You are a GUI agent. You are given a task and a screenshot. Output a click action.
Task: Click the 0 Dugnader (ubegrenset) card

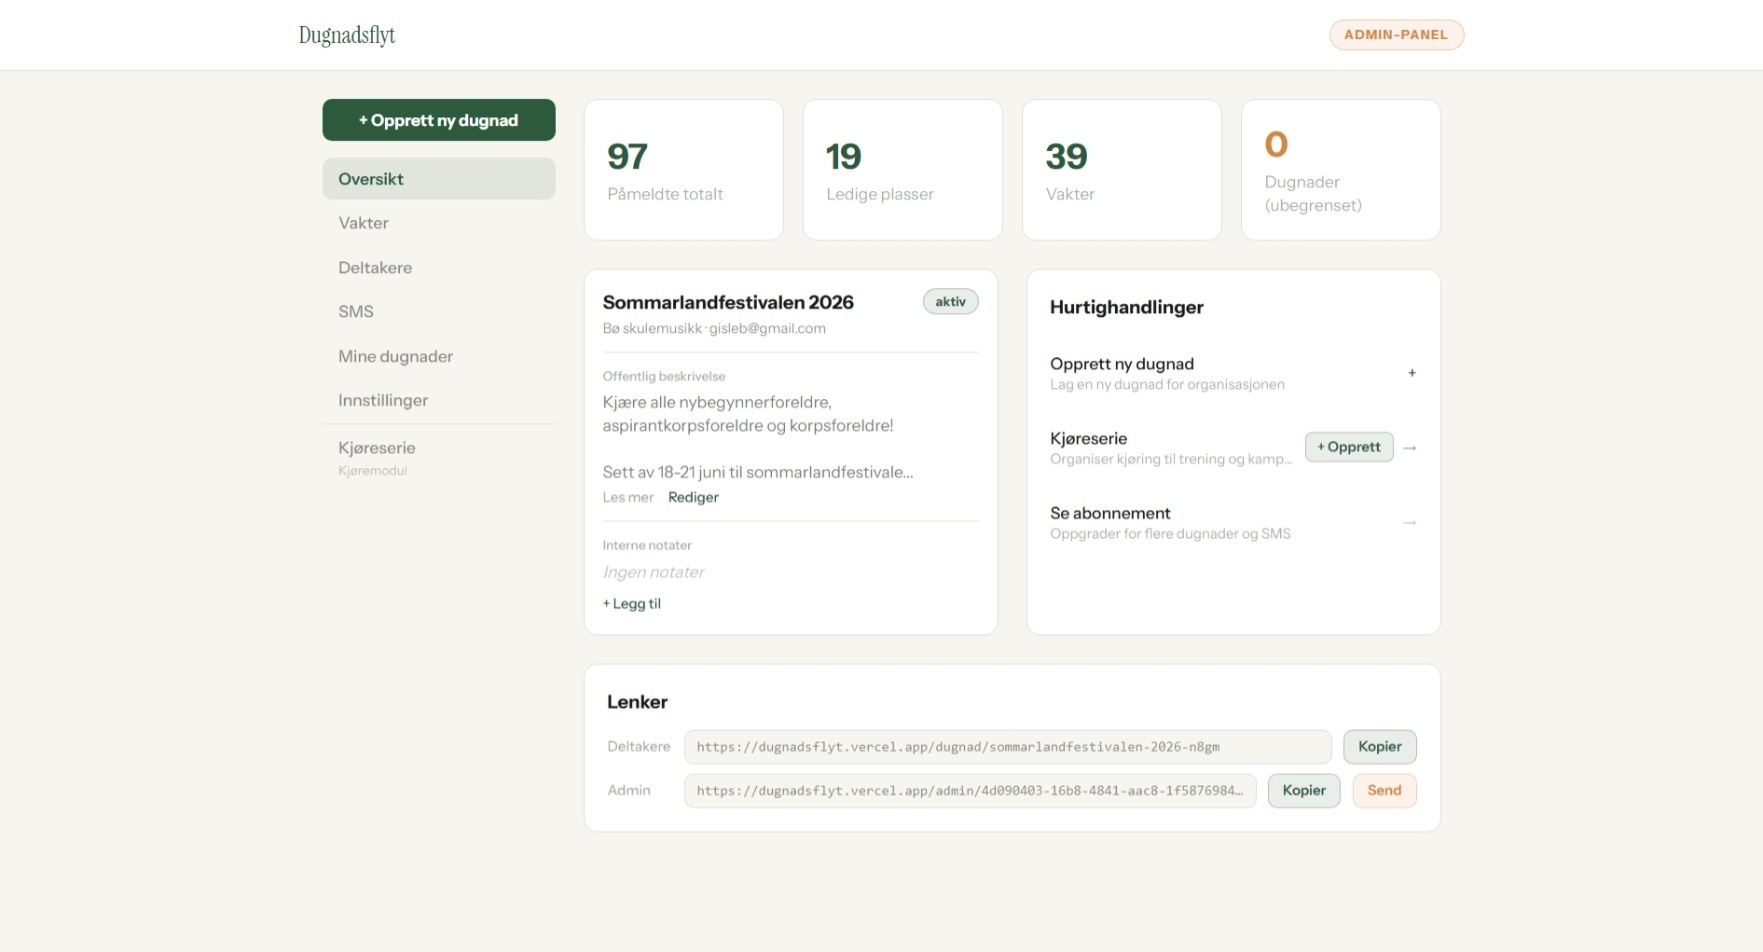pos(1341,170)
